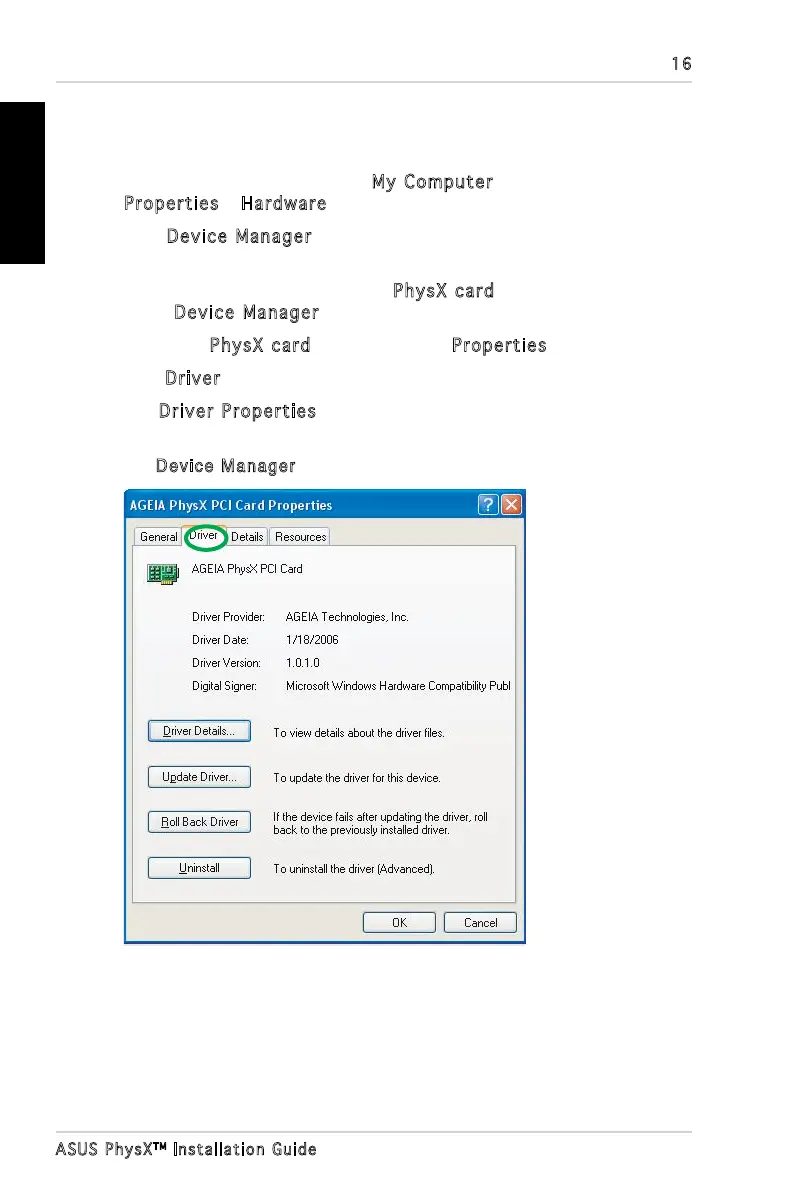This screenshot has height=1196, width=794.
Task: Click Roll Back Driver button
Action: click(x=199, y=821)
